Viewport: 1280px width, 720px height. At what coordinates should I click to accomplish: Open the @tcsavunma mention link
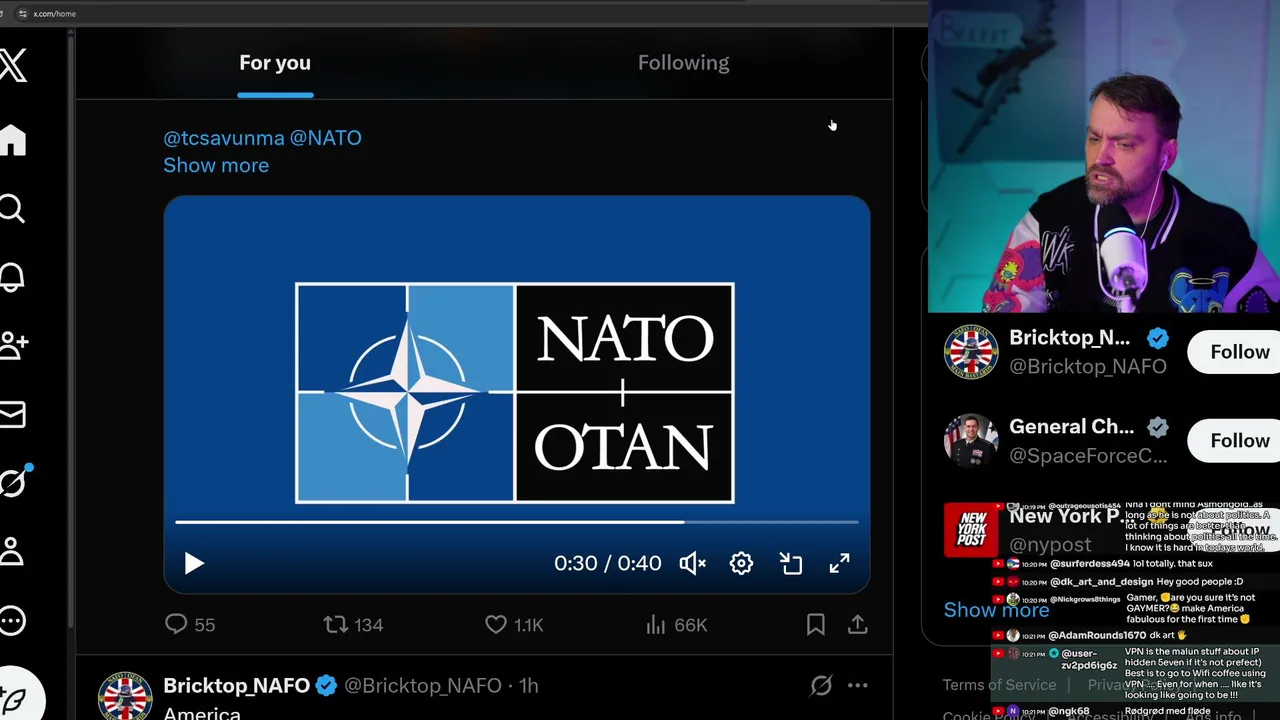(x=224, y=138)
